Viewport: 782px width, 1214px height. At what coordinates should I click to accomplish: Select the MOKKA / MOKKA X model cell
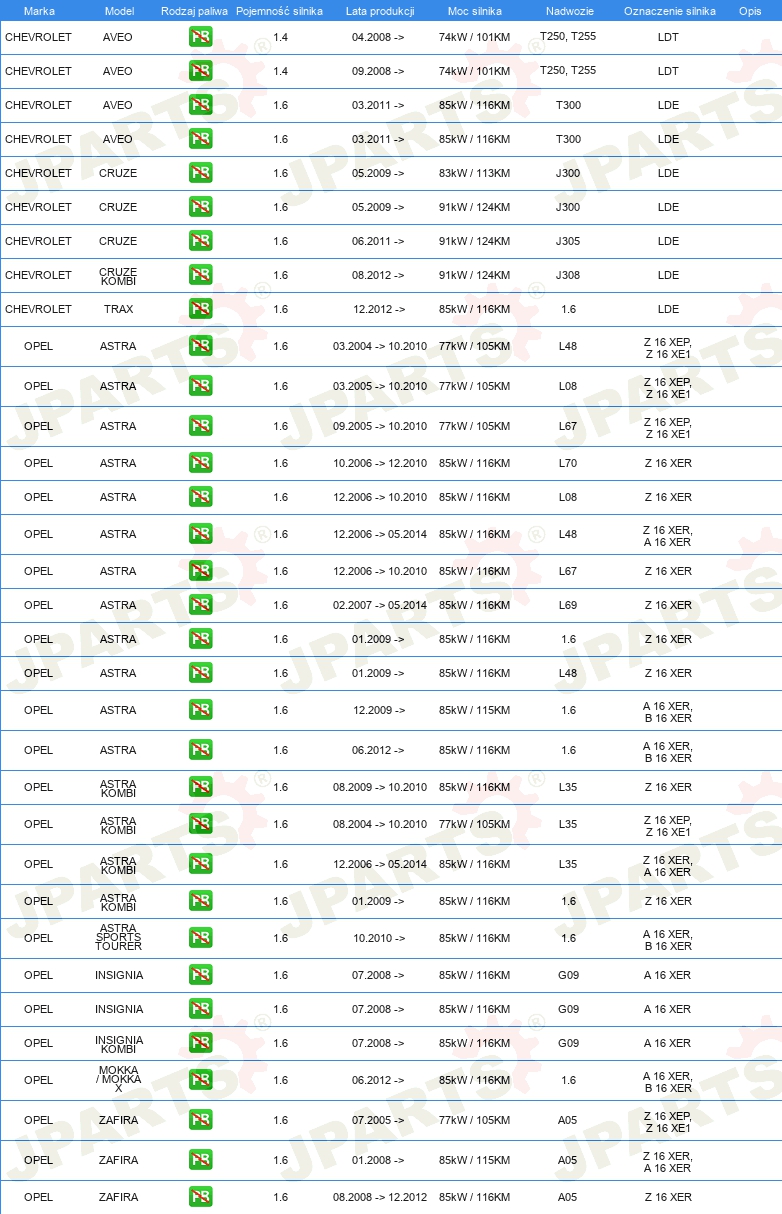click(118, 1079)
